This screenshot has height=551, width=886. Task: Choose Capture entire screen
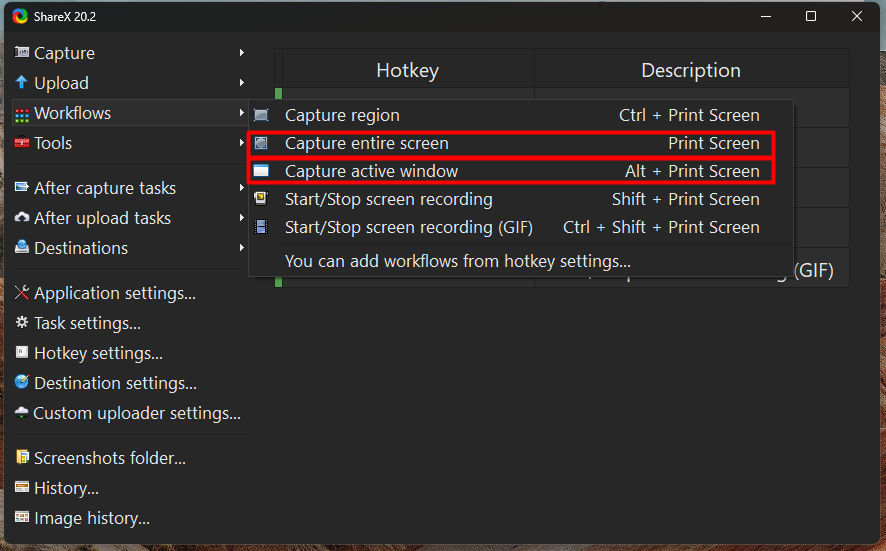tap(520, 143)
